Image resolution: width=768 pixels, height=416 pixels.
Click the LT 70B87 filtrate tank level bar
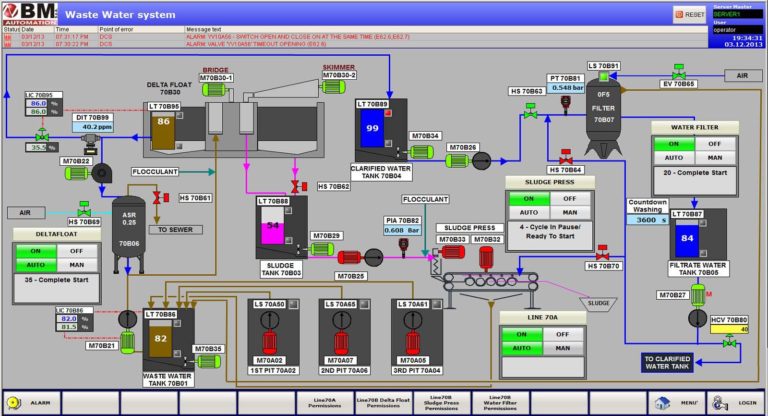(687, 238)
